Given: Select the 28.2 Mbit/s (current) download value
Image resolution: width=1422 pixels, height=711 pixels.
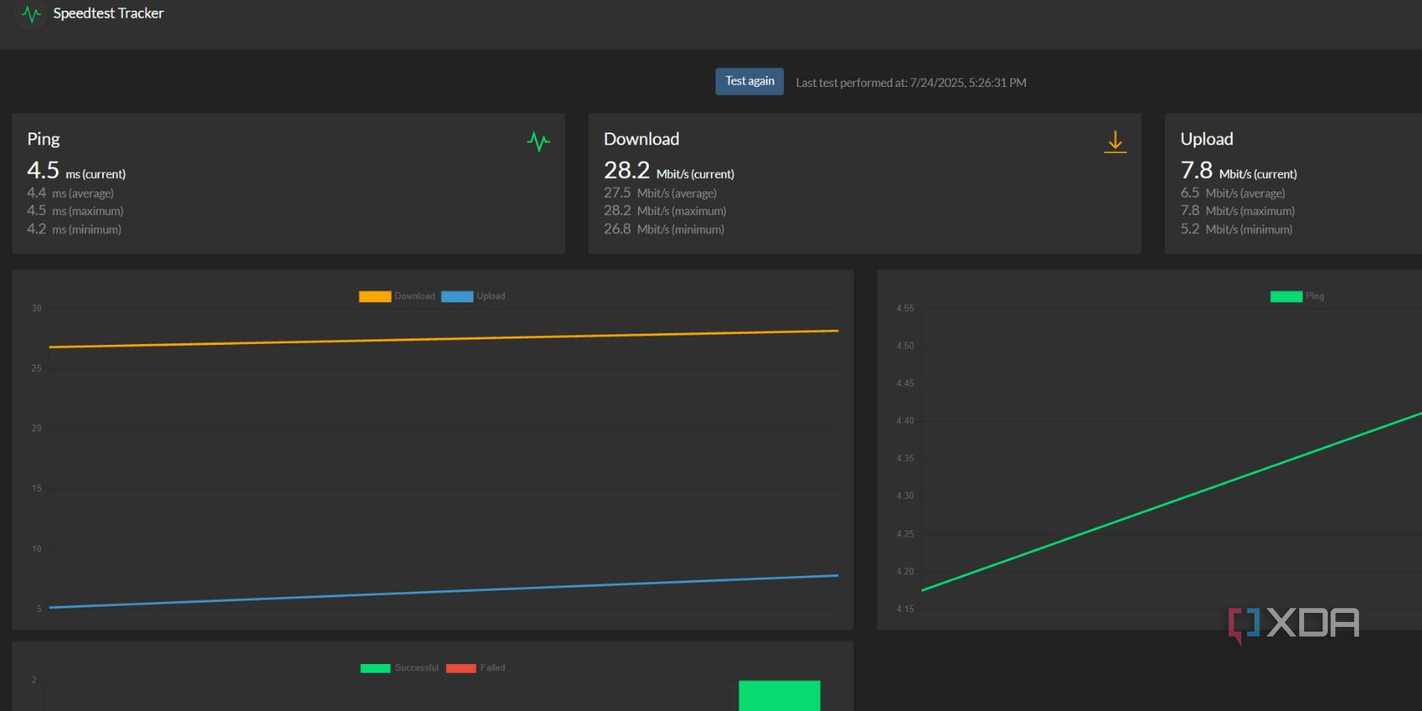Looking at the screenshot, I should 668,171.
